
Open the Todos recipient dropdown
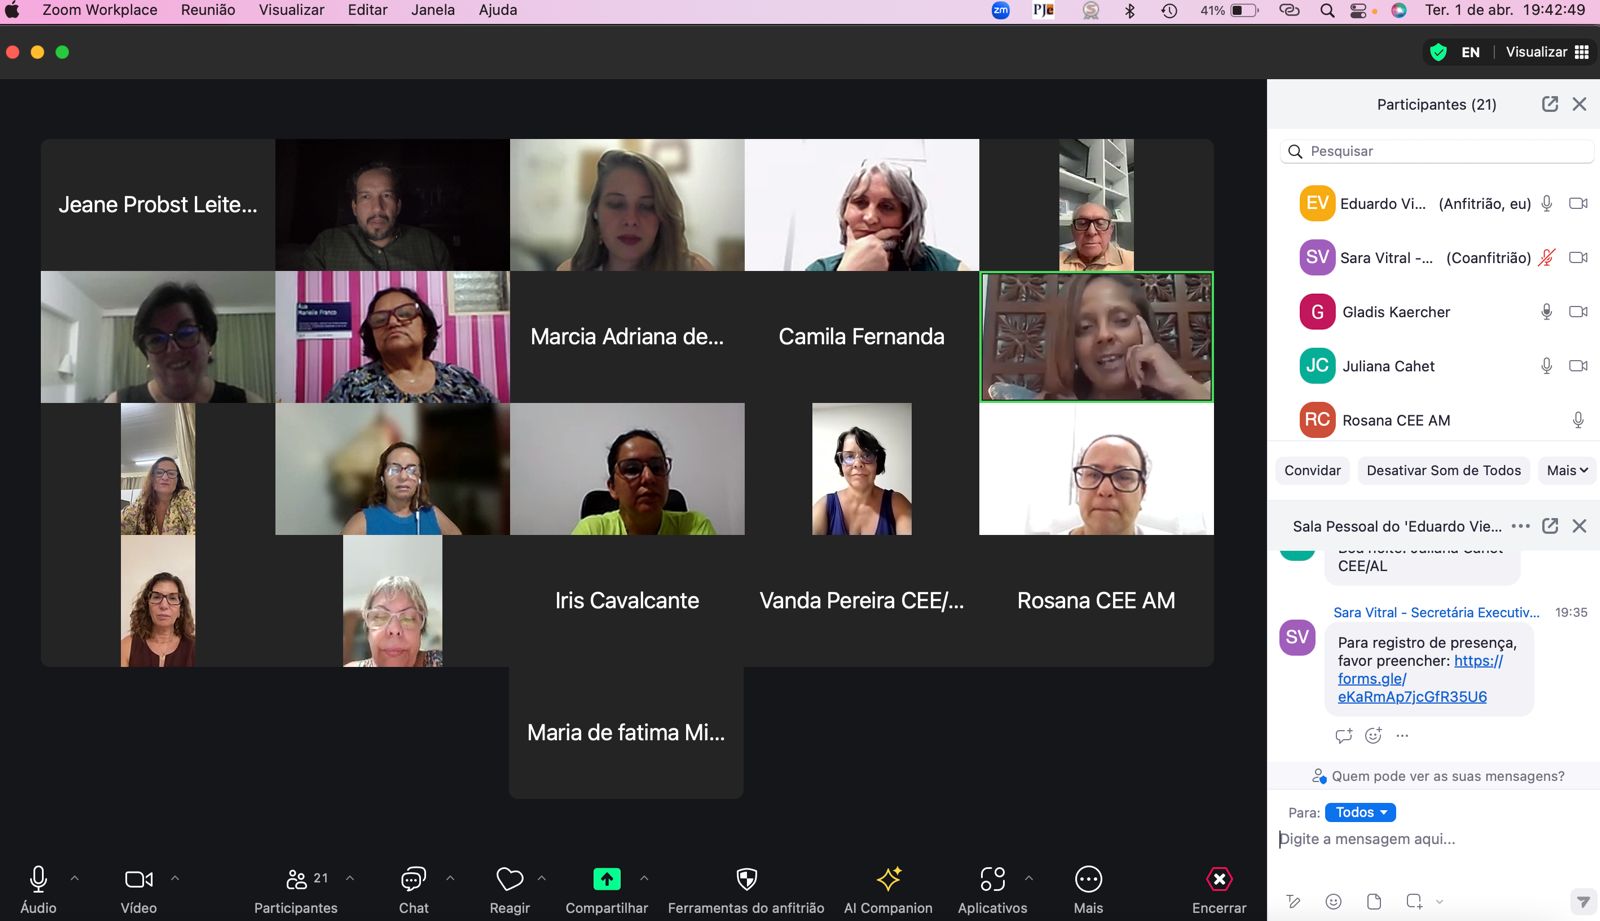1360,812
